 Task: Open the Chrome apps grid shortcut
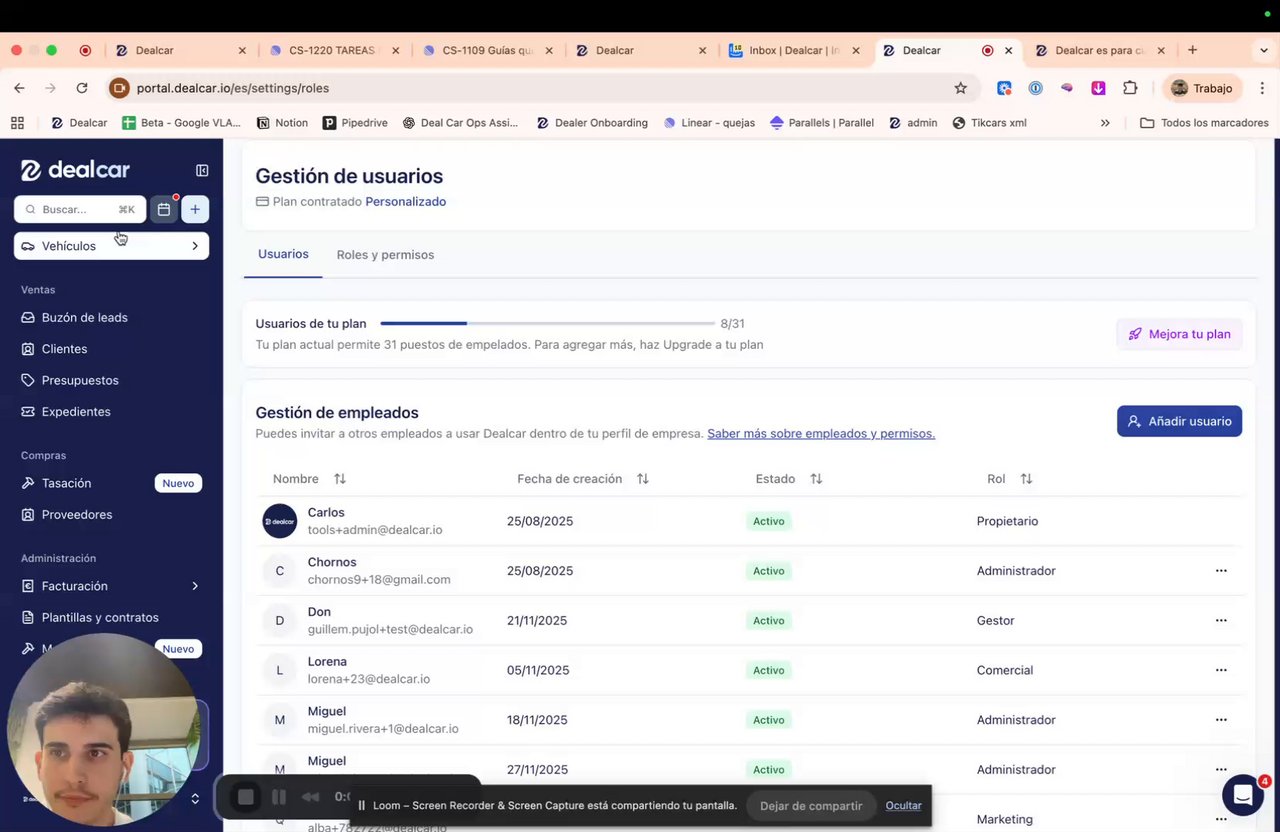click(17, 123)
